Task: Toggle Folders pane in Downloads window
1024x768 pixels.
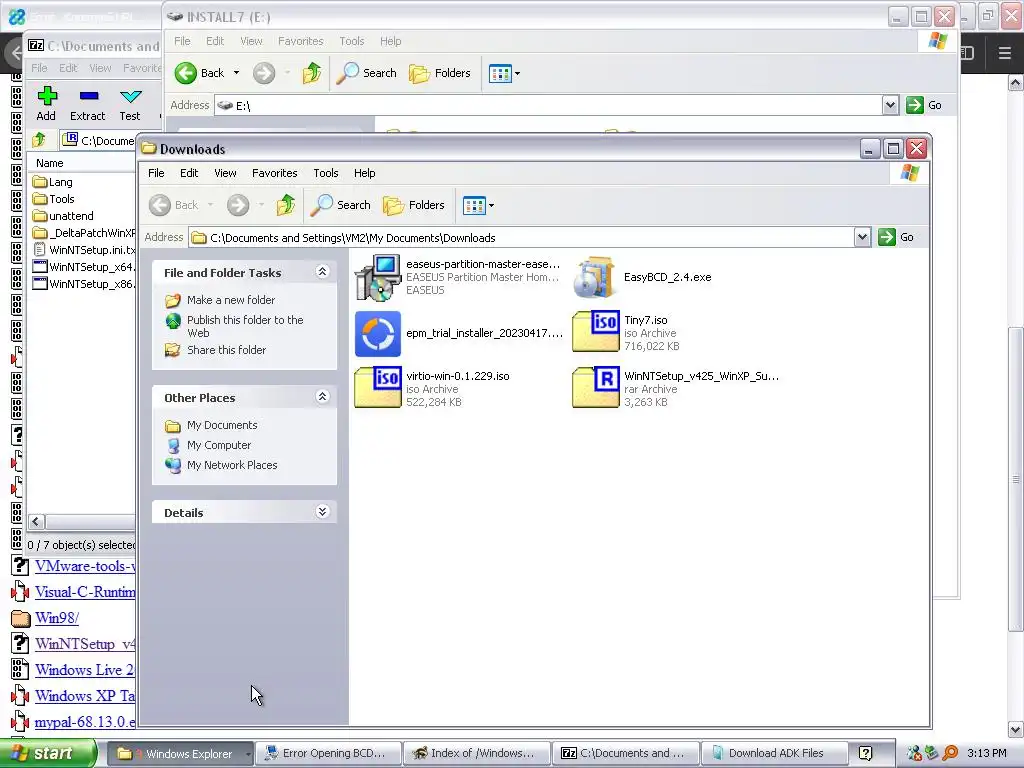Action: click(414, 205)
